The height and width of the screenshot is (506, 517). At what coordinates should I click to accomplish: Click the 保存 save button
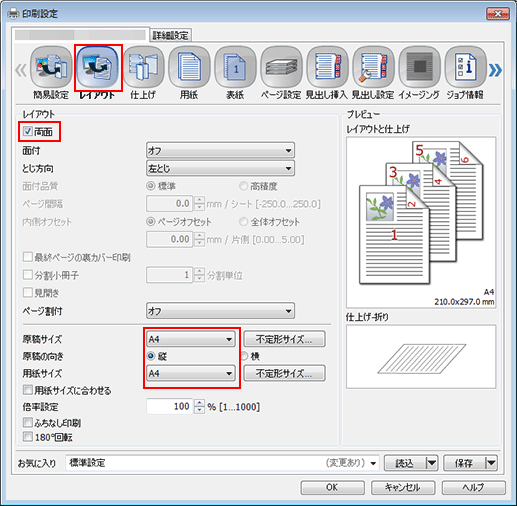point(464,463)
